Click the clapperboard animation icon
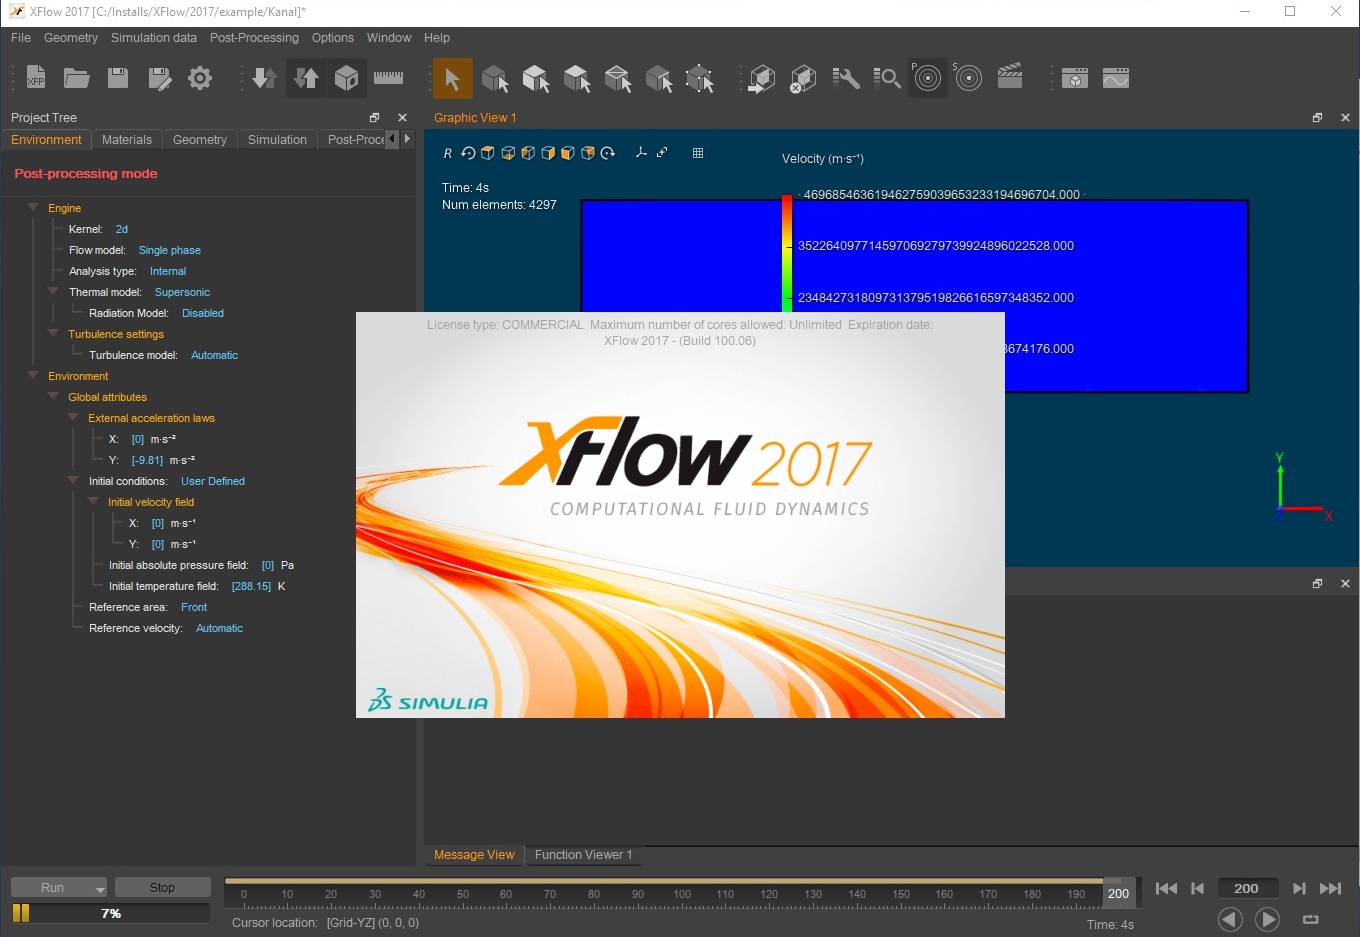The height and width of the screenshot is (937, 1360). coord(1010,76)
